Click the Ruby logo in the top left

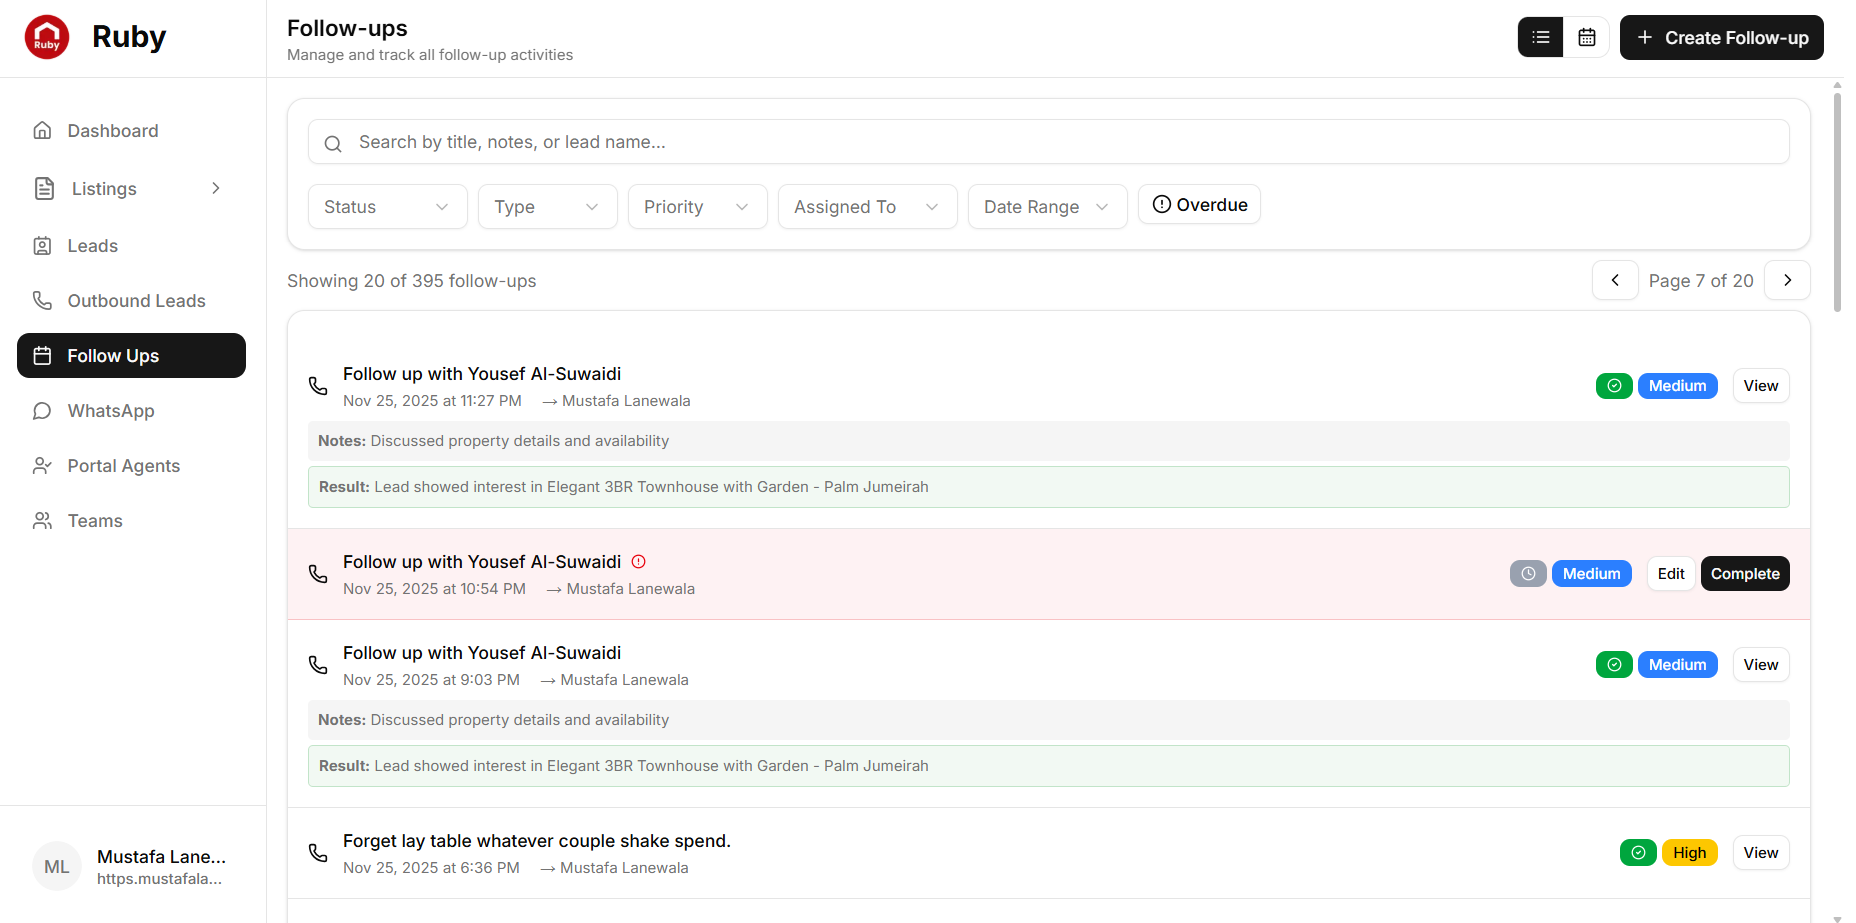[x=47, y=36]
